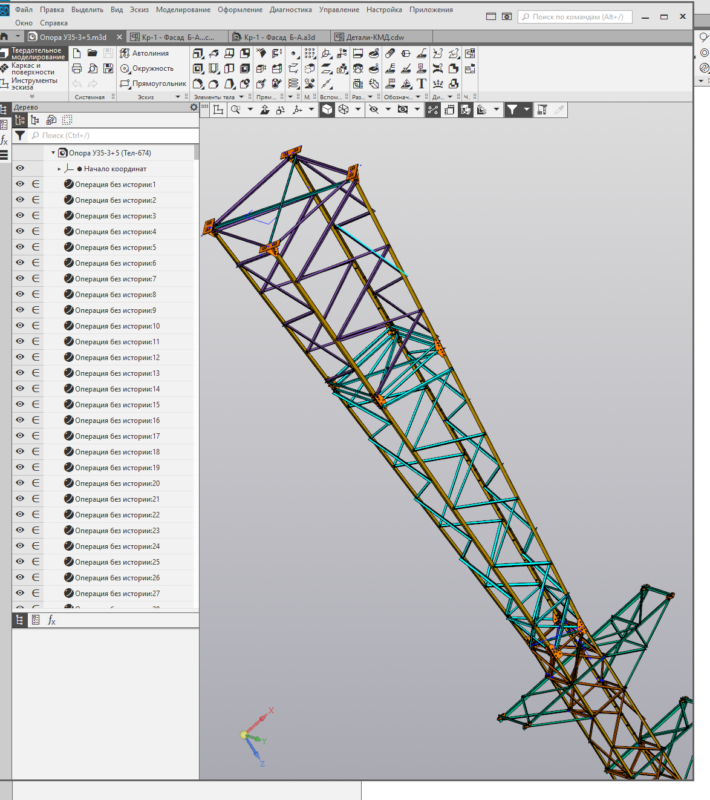The height and width of the screenshot is (800, 710).
Task: Expand more modes below Инструменты эскиза
Action: click(x=30, y=97)
